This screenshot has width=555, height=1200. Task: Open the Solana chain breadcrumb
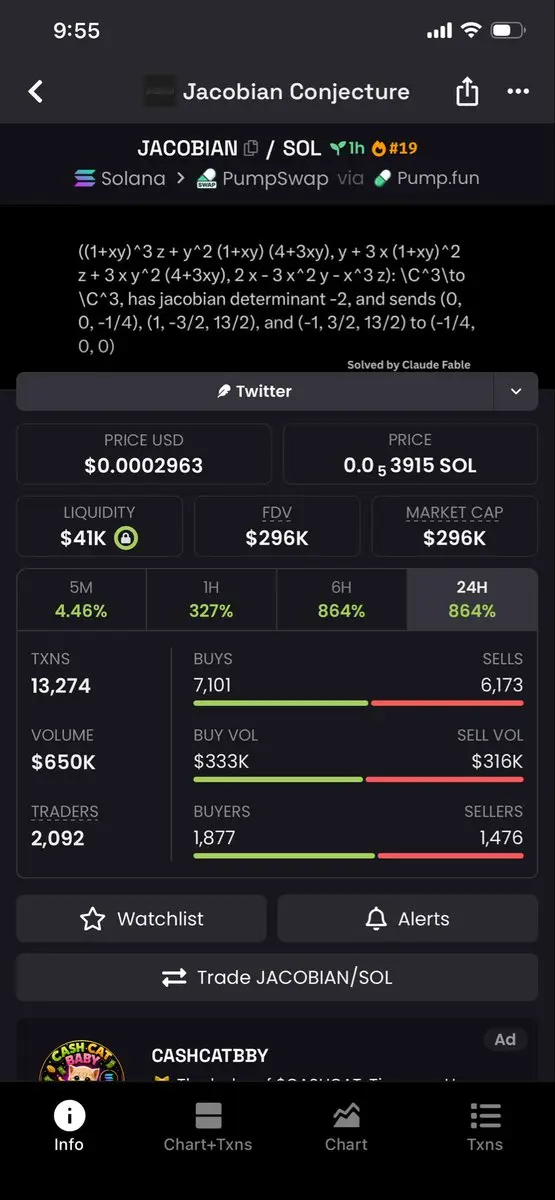tap(119, 178)
